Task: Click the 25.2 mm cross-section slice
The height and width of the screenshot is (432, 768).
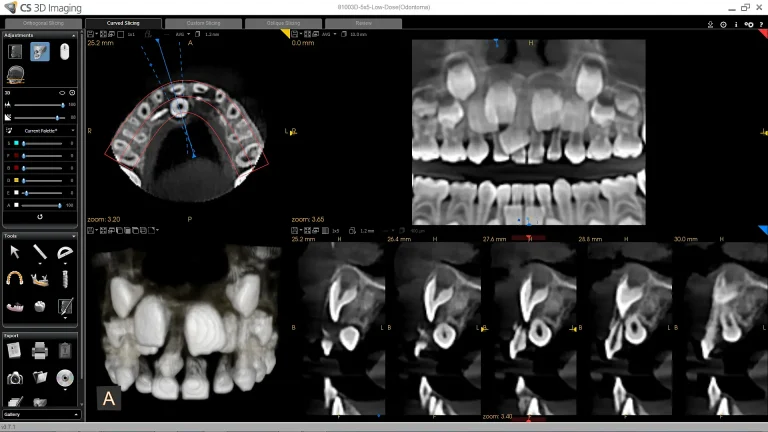Action: [x=338, y=329]
